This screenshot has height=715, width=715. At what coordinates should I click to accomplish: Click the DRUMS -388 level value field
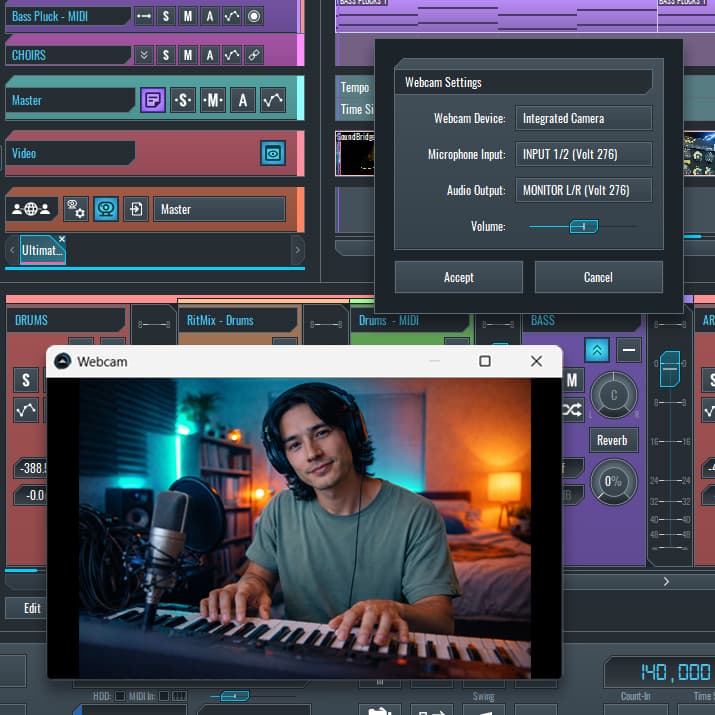coord(31,468)
